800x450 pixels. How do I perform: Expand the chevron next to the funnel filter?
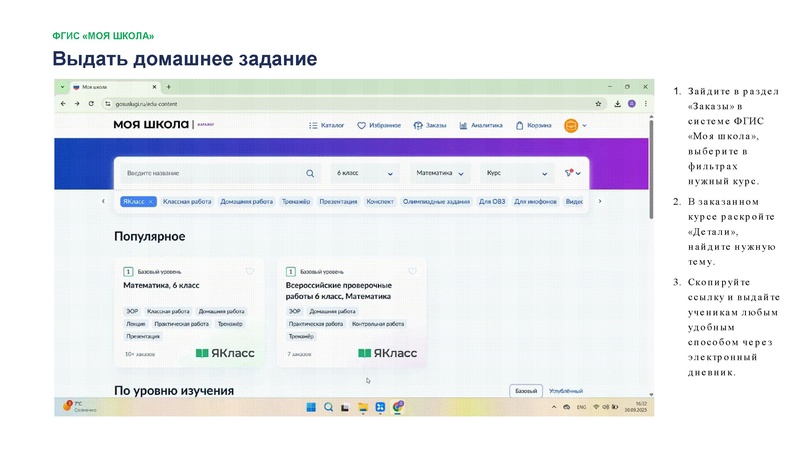pos(578,173)
